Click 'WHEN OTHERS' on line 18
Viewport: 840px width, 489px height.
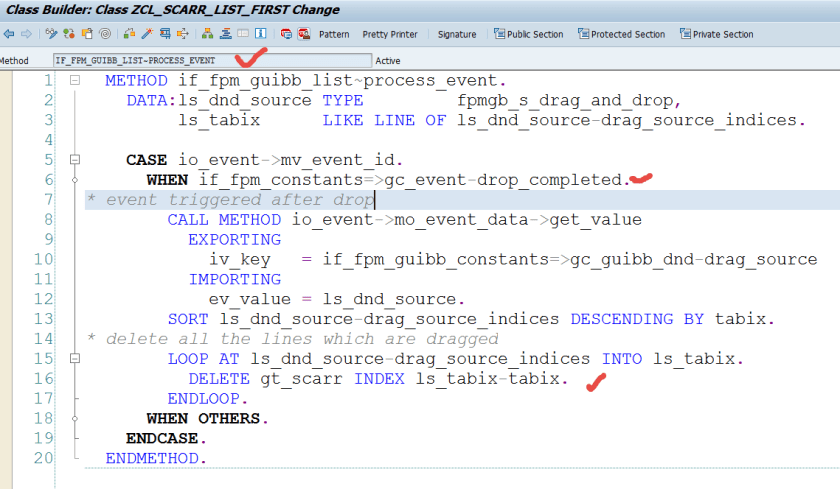204,418
